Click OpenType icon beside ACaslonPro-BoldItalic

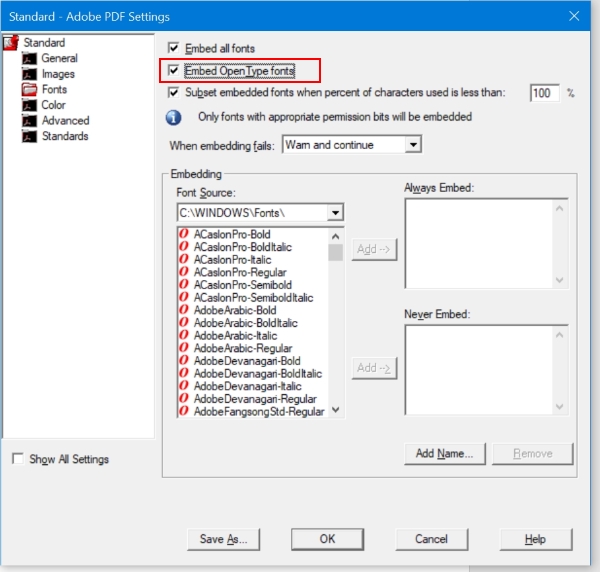184,246
